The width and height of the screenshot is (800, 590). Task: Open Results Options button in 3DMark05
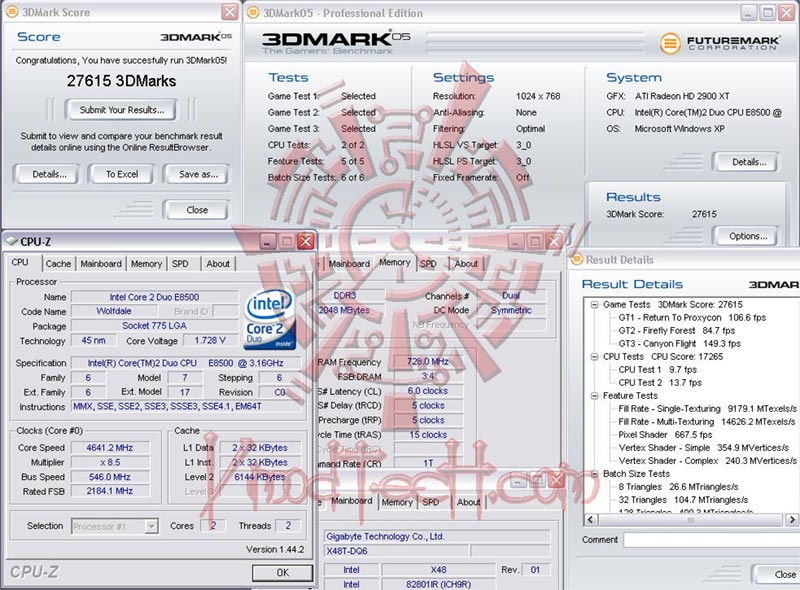coord(745,236)
